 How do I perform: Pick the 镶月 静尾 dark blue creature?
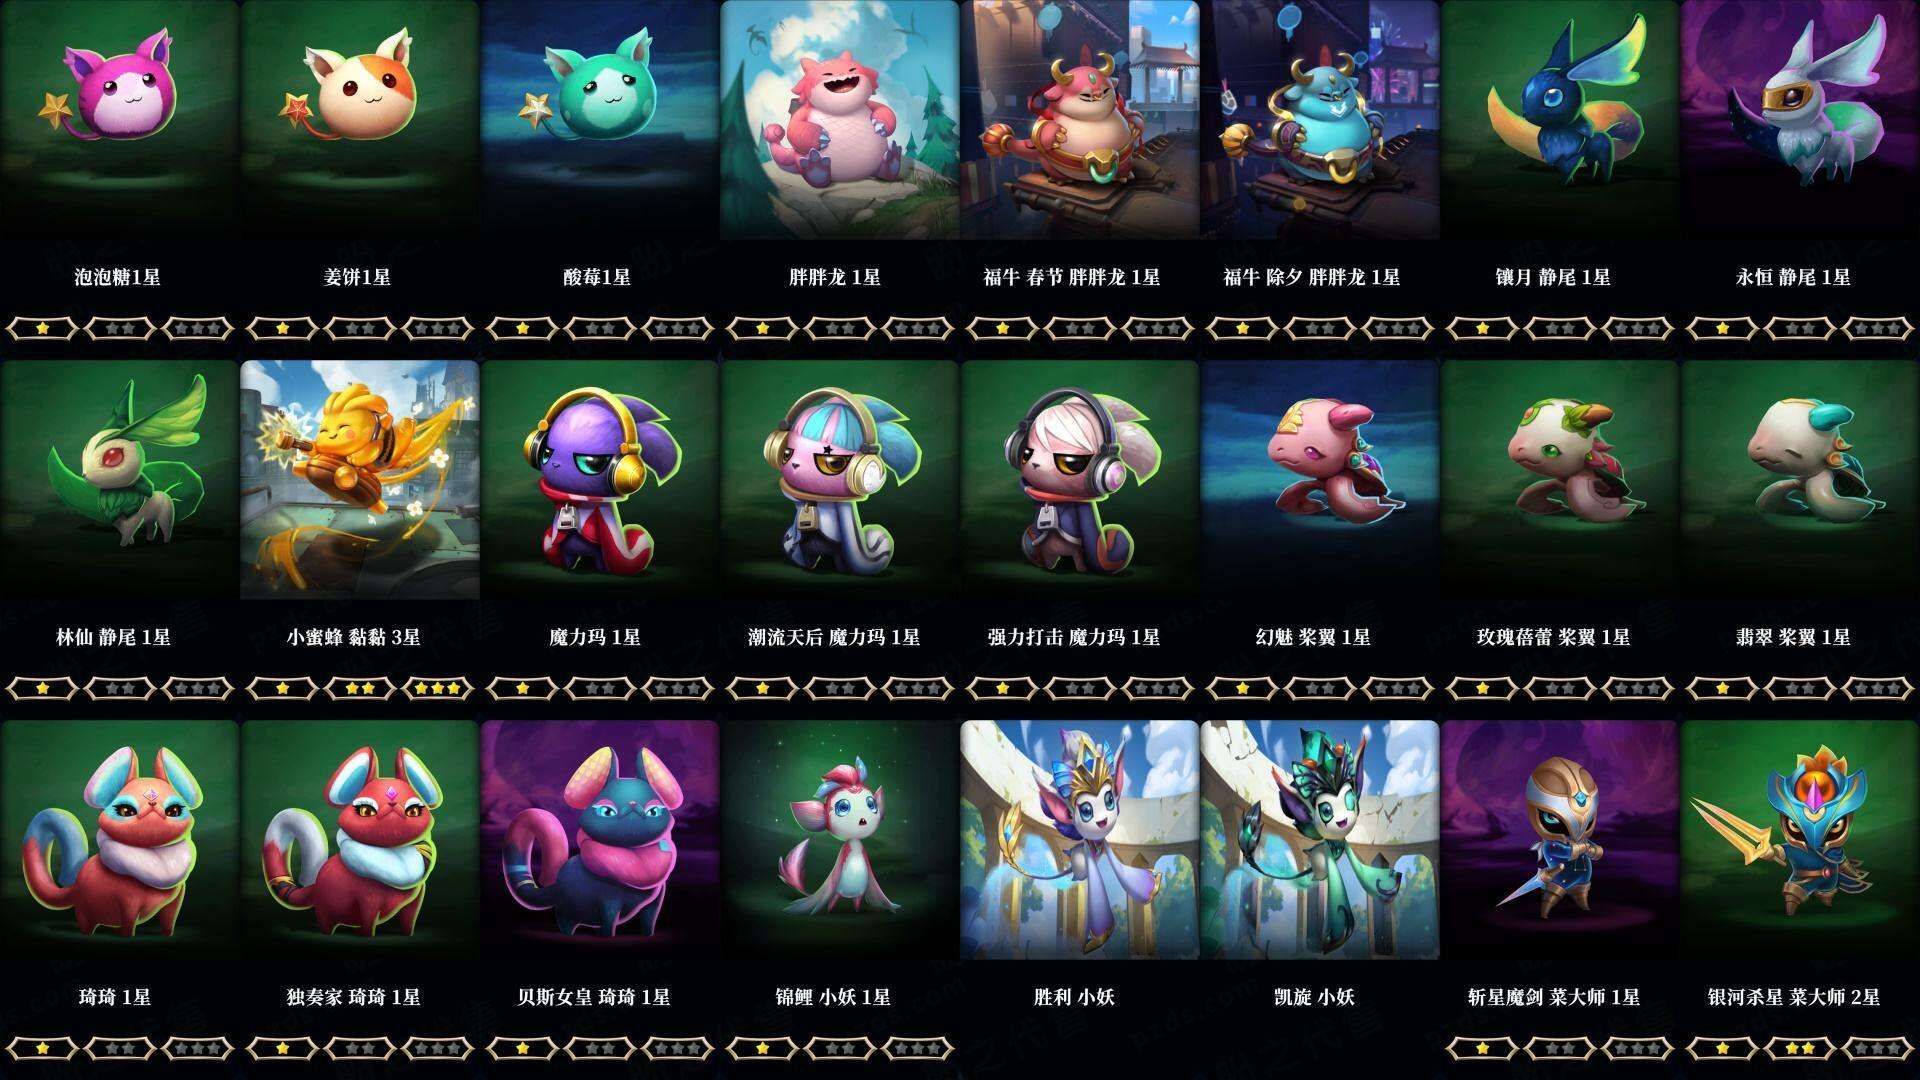(x=1559, y=120)
